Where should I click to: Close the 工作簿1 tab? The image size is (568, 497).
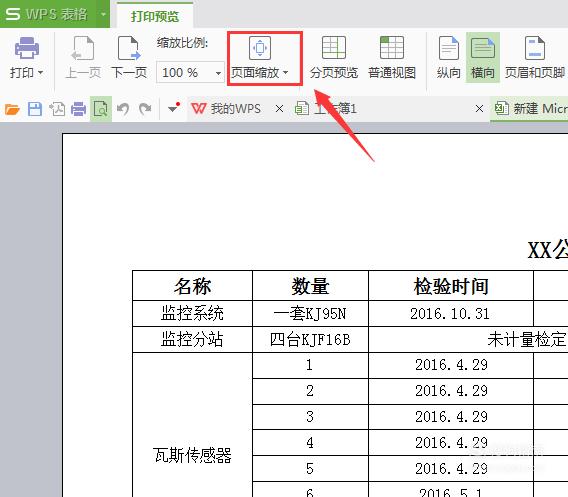pos(479,109)
